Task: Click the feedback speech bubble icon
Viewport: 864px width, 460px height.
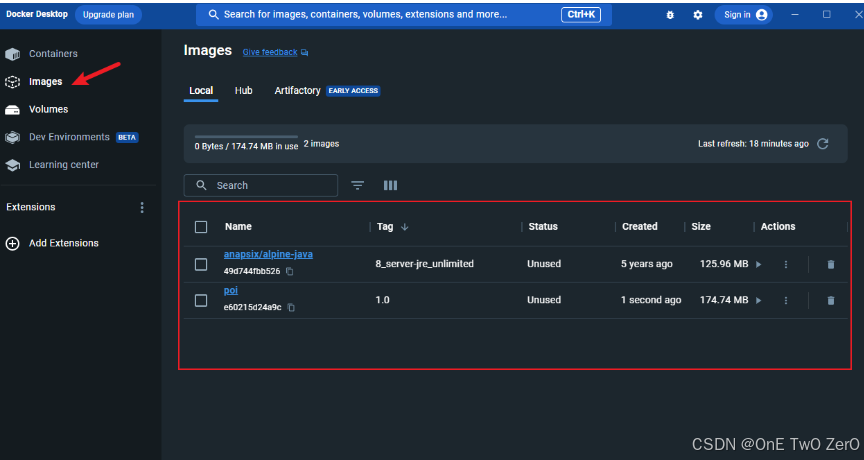Action: pyautogui.click(x=305, y=53)
